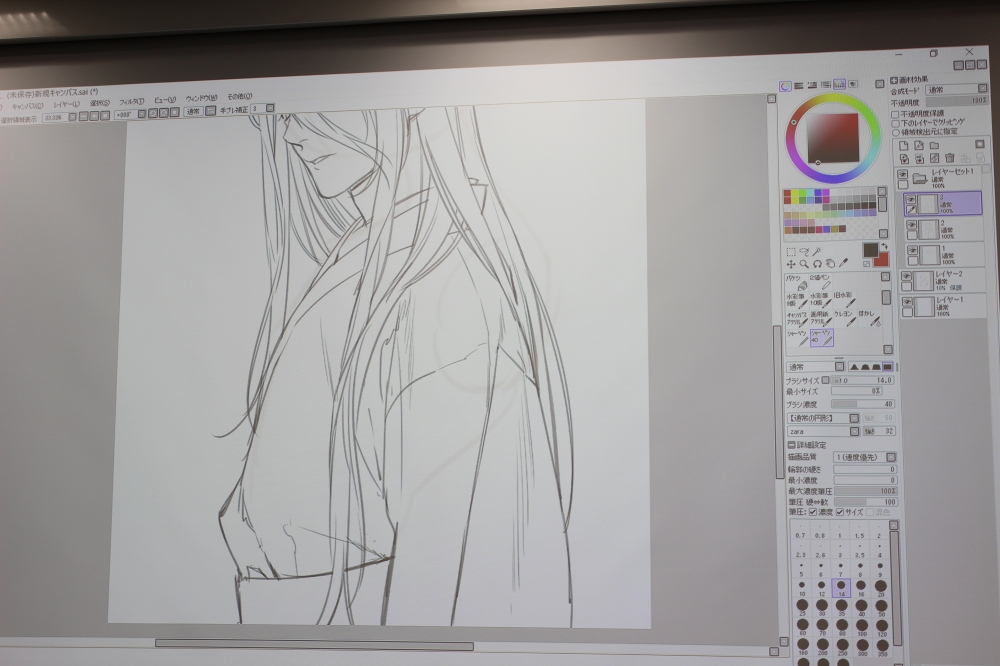
Task: Enable 下のレイヤーでクリッピング checkbox
Action: tap(895, 123)
